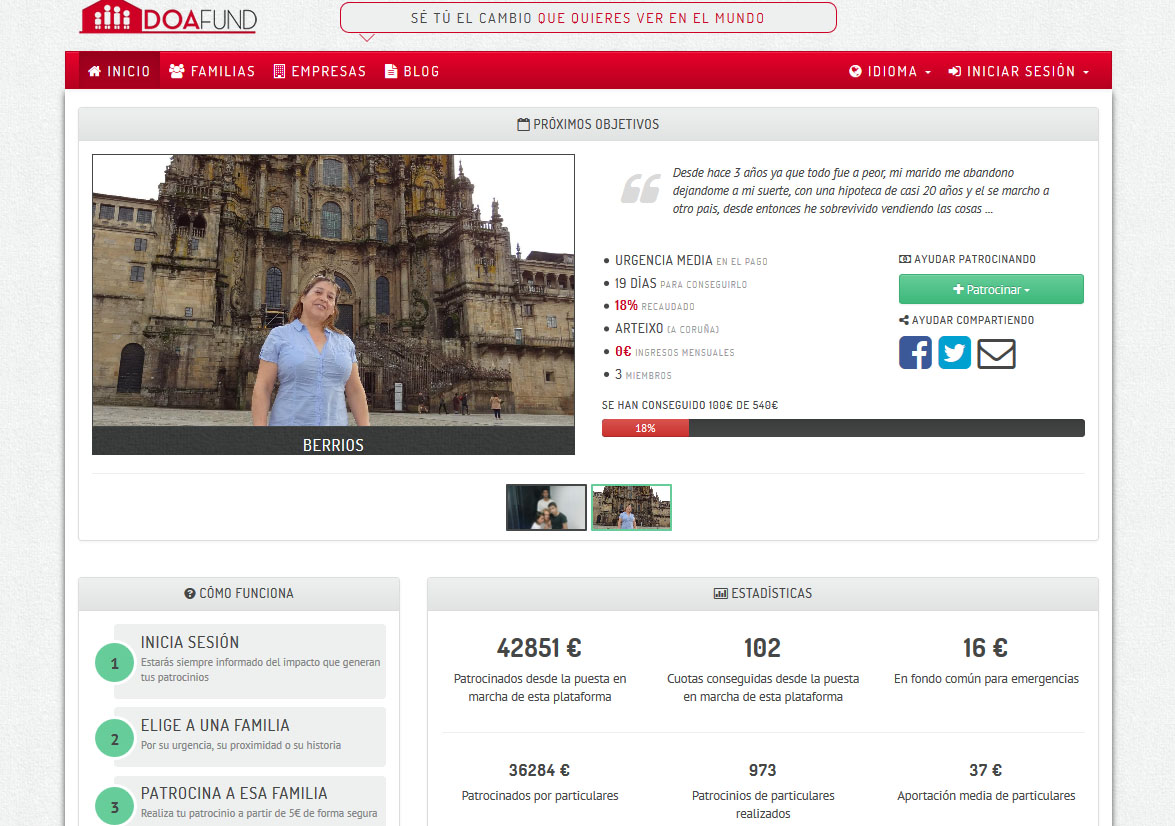Viewport: 1175px width, 826px height.
Task: Click the 37 € average contribution figure
Action: [x=985, y=770]
